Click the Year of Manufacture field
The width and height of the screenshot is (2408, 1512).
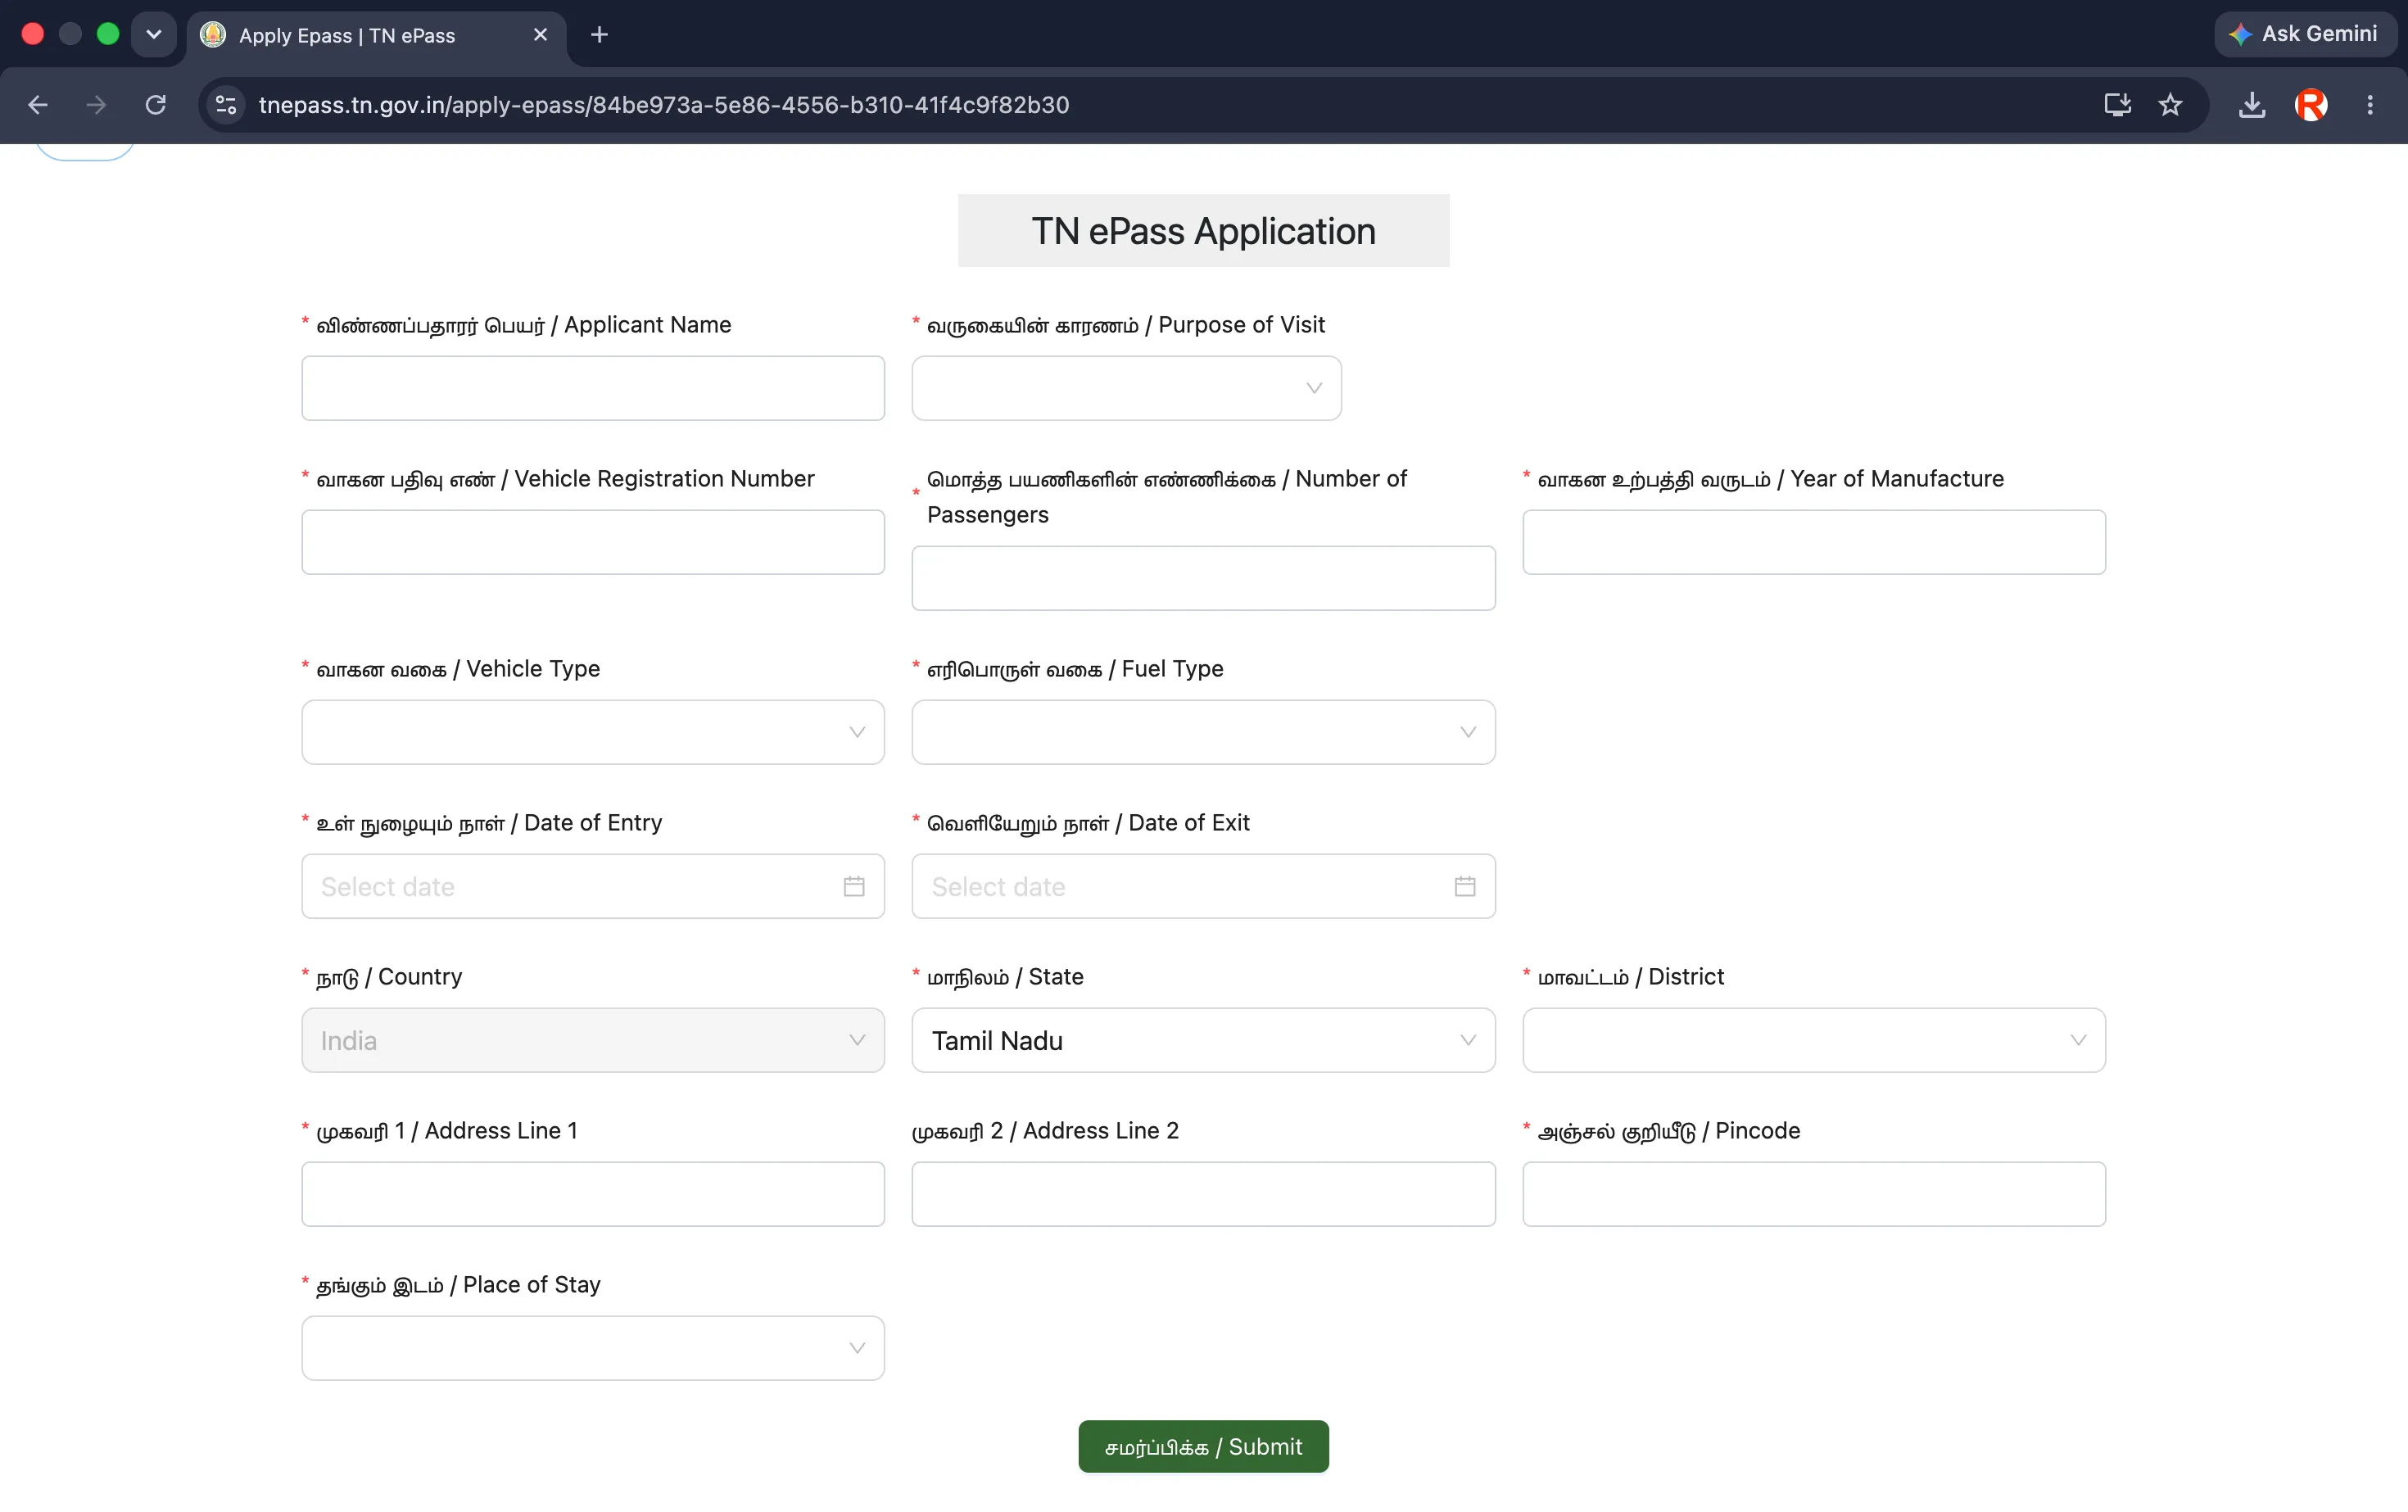tap(1814, 542)
